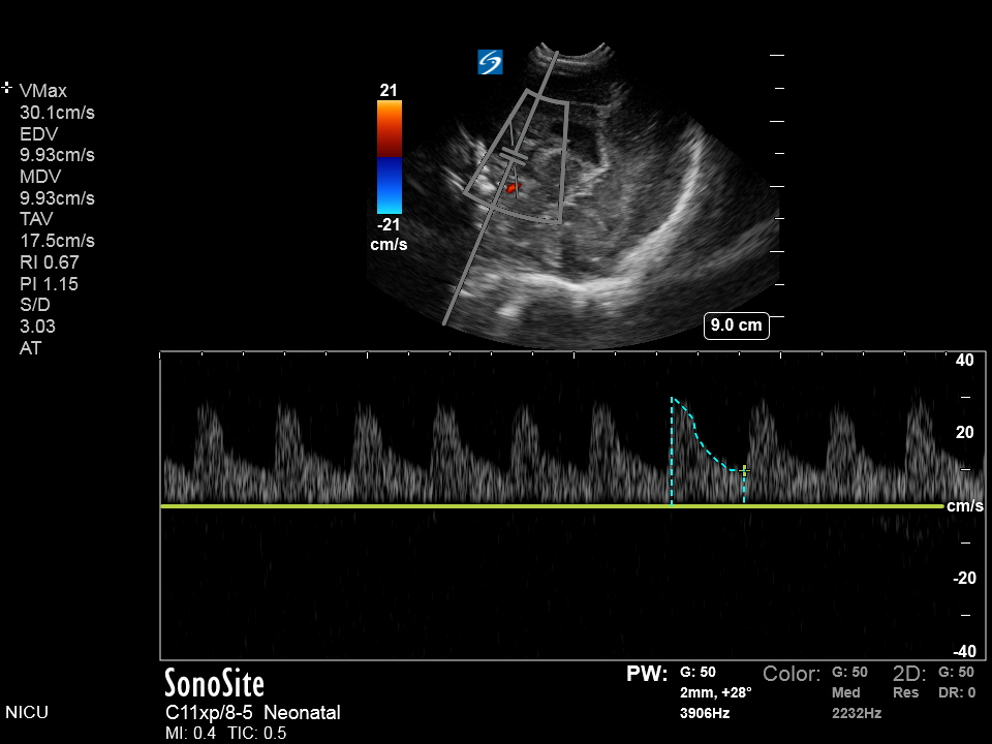Click the PI 1.15 measurement
Image resolution: width=992 pixels, height=744 pixels.
[49, 284]
